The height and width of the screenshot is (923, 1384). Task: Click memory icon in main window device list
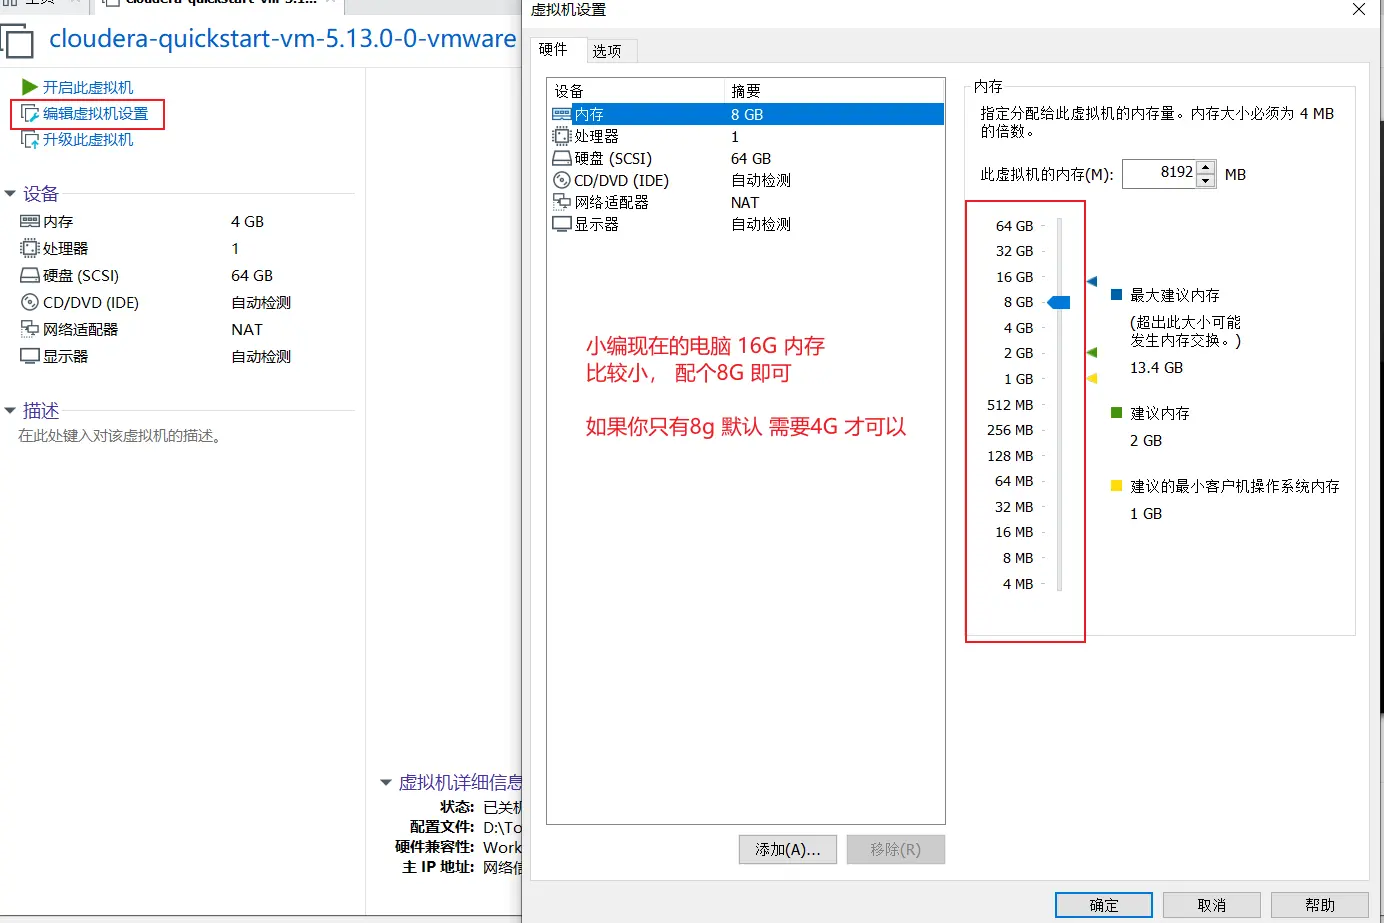(x=30, y=221)
